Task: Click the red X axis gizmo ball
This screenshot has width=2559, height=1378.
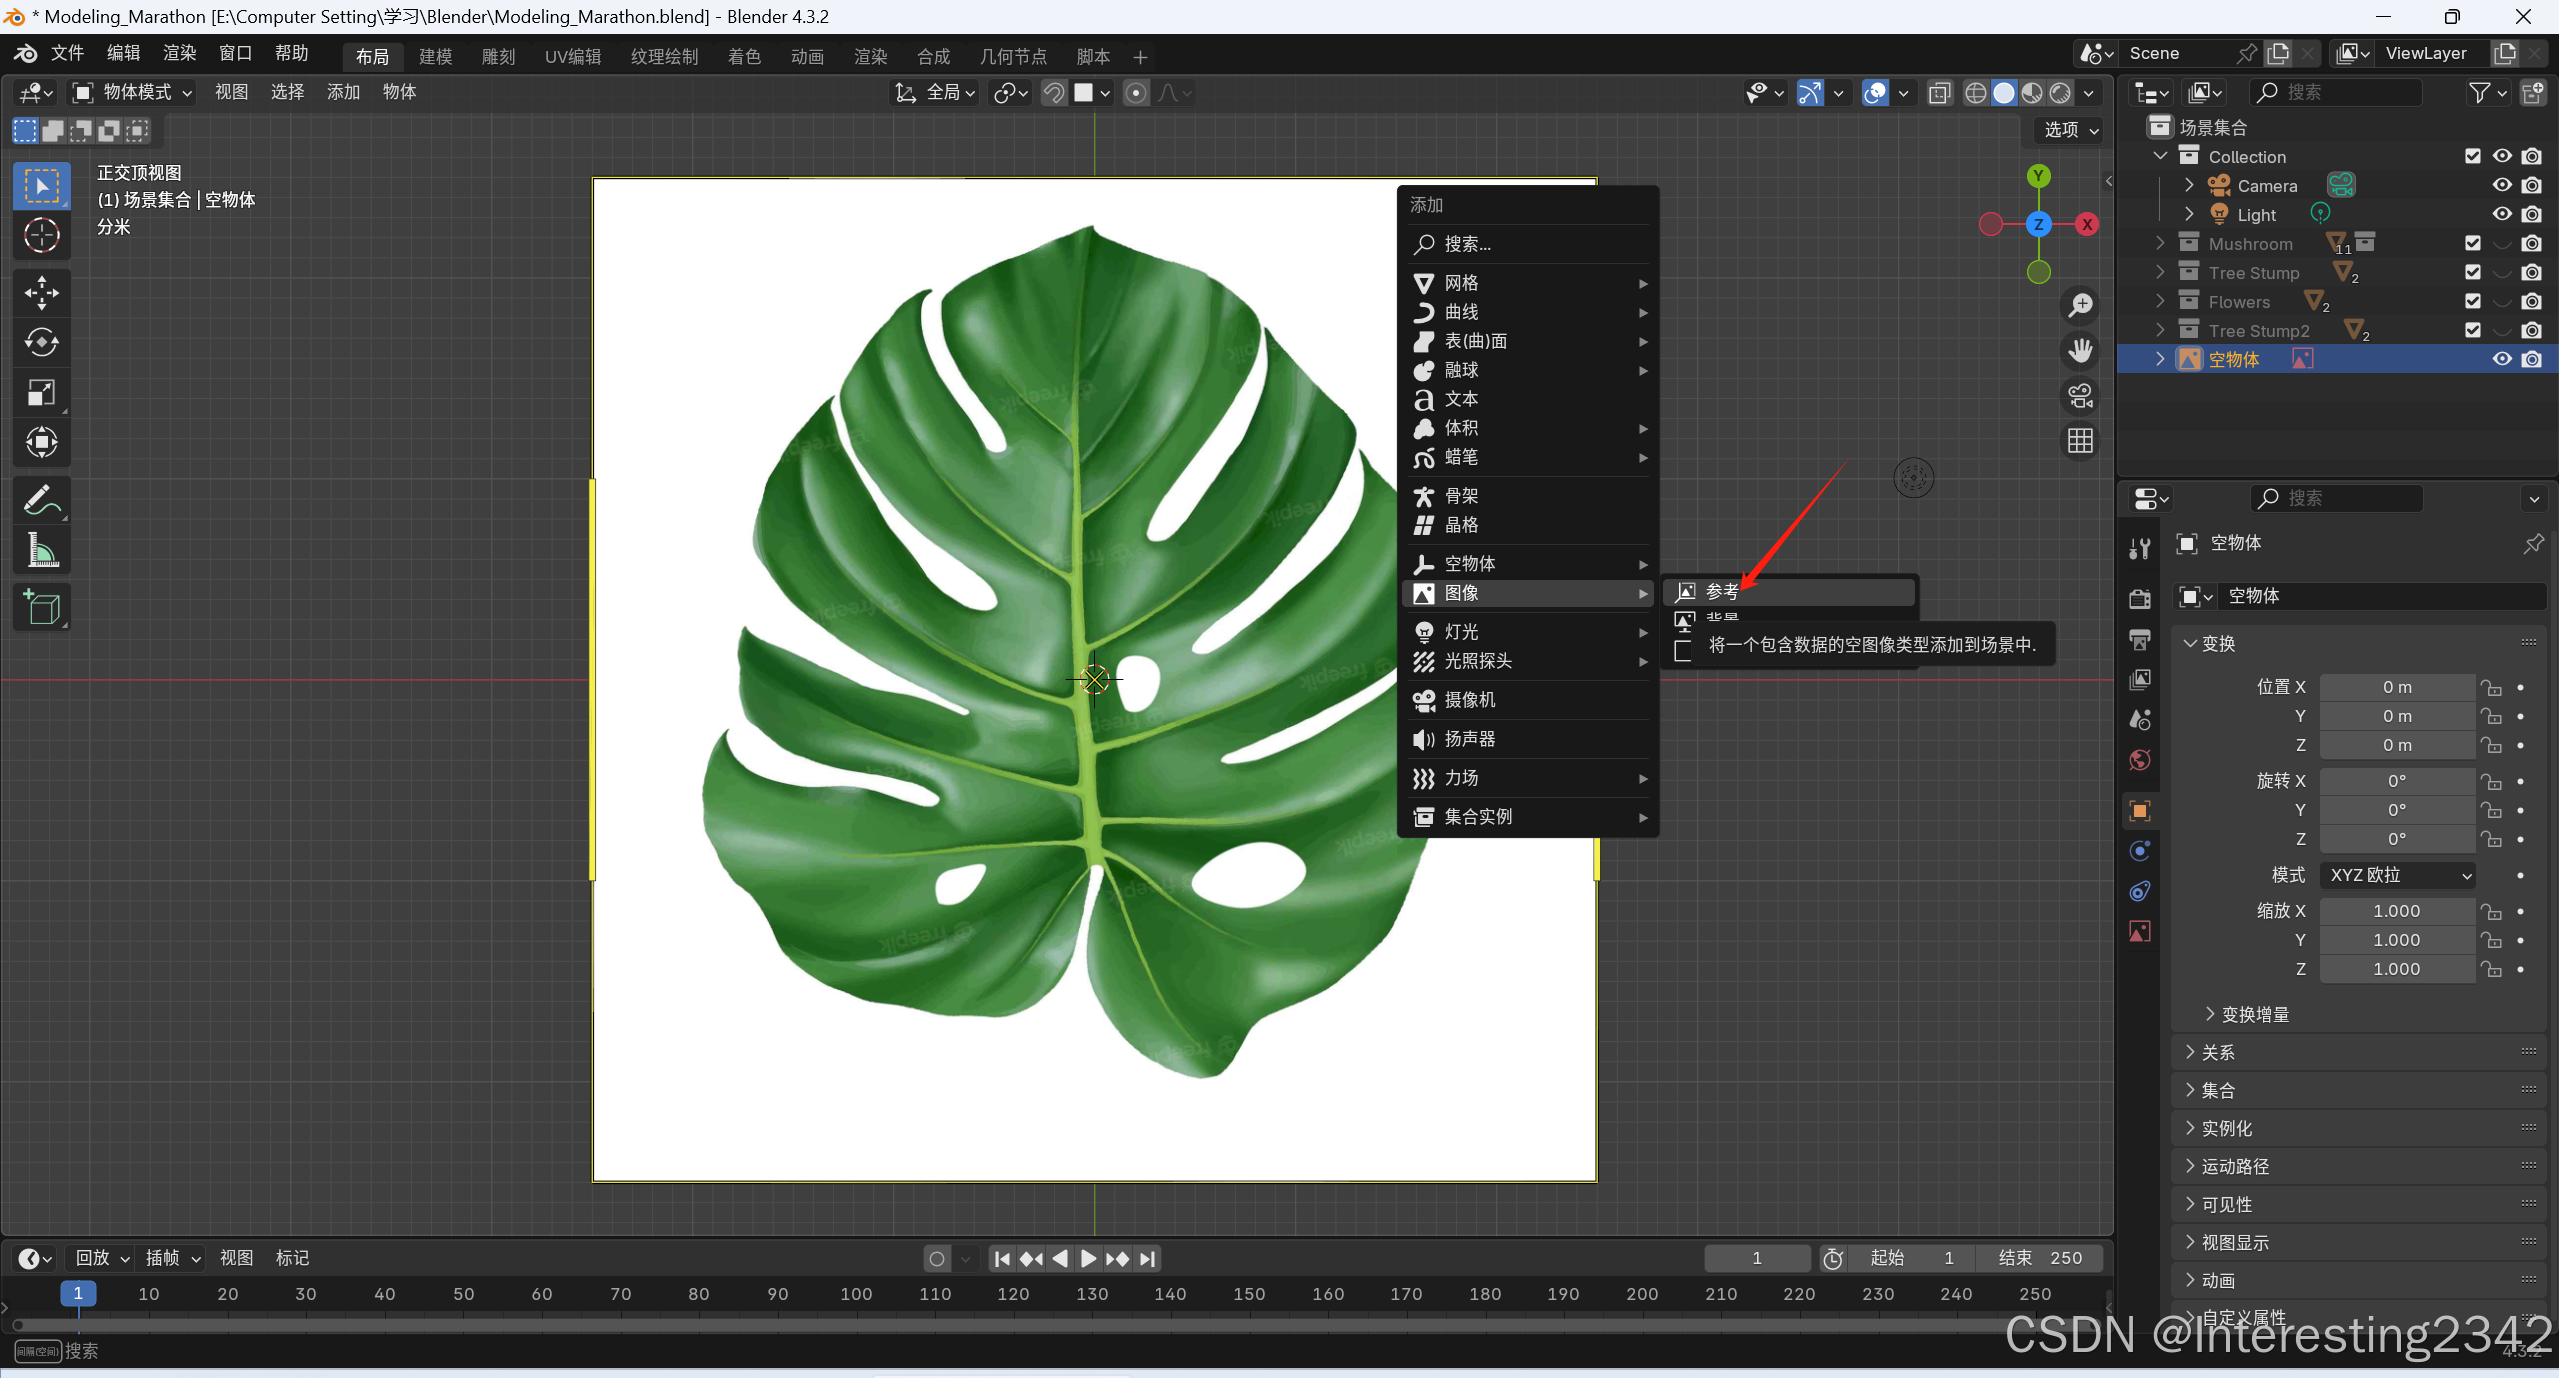Action: [x=2087, y=224]
